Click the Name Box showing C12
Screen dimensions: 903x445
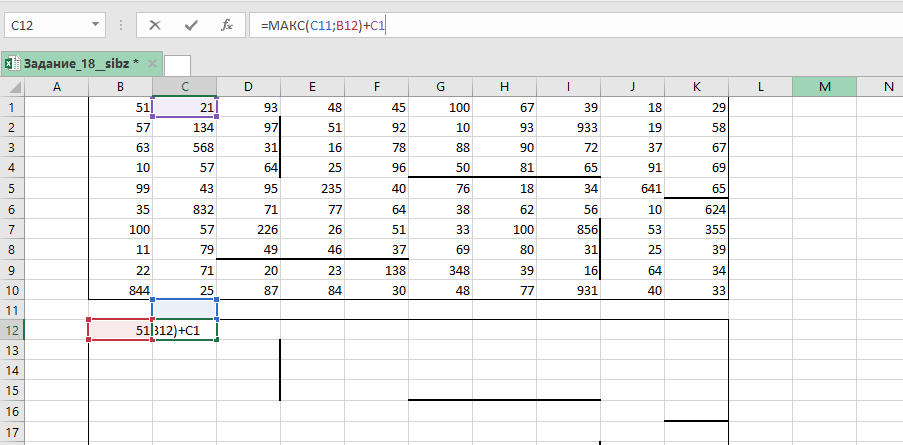(45, 25)
